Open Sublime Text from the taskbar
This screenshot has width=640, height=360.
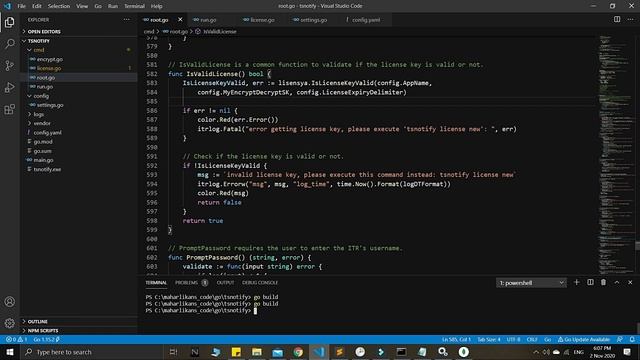point(339,352)
